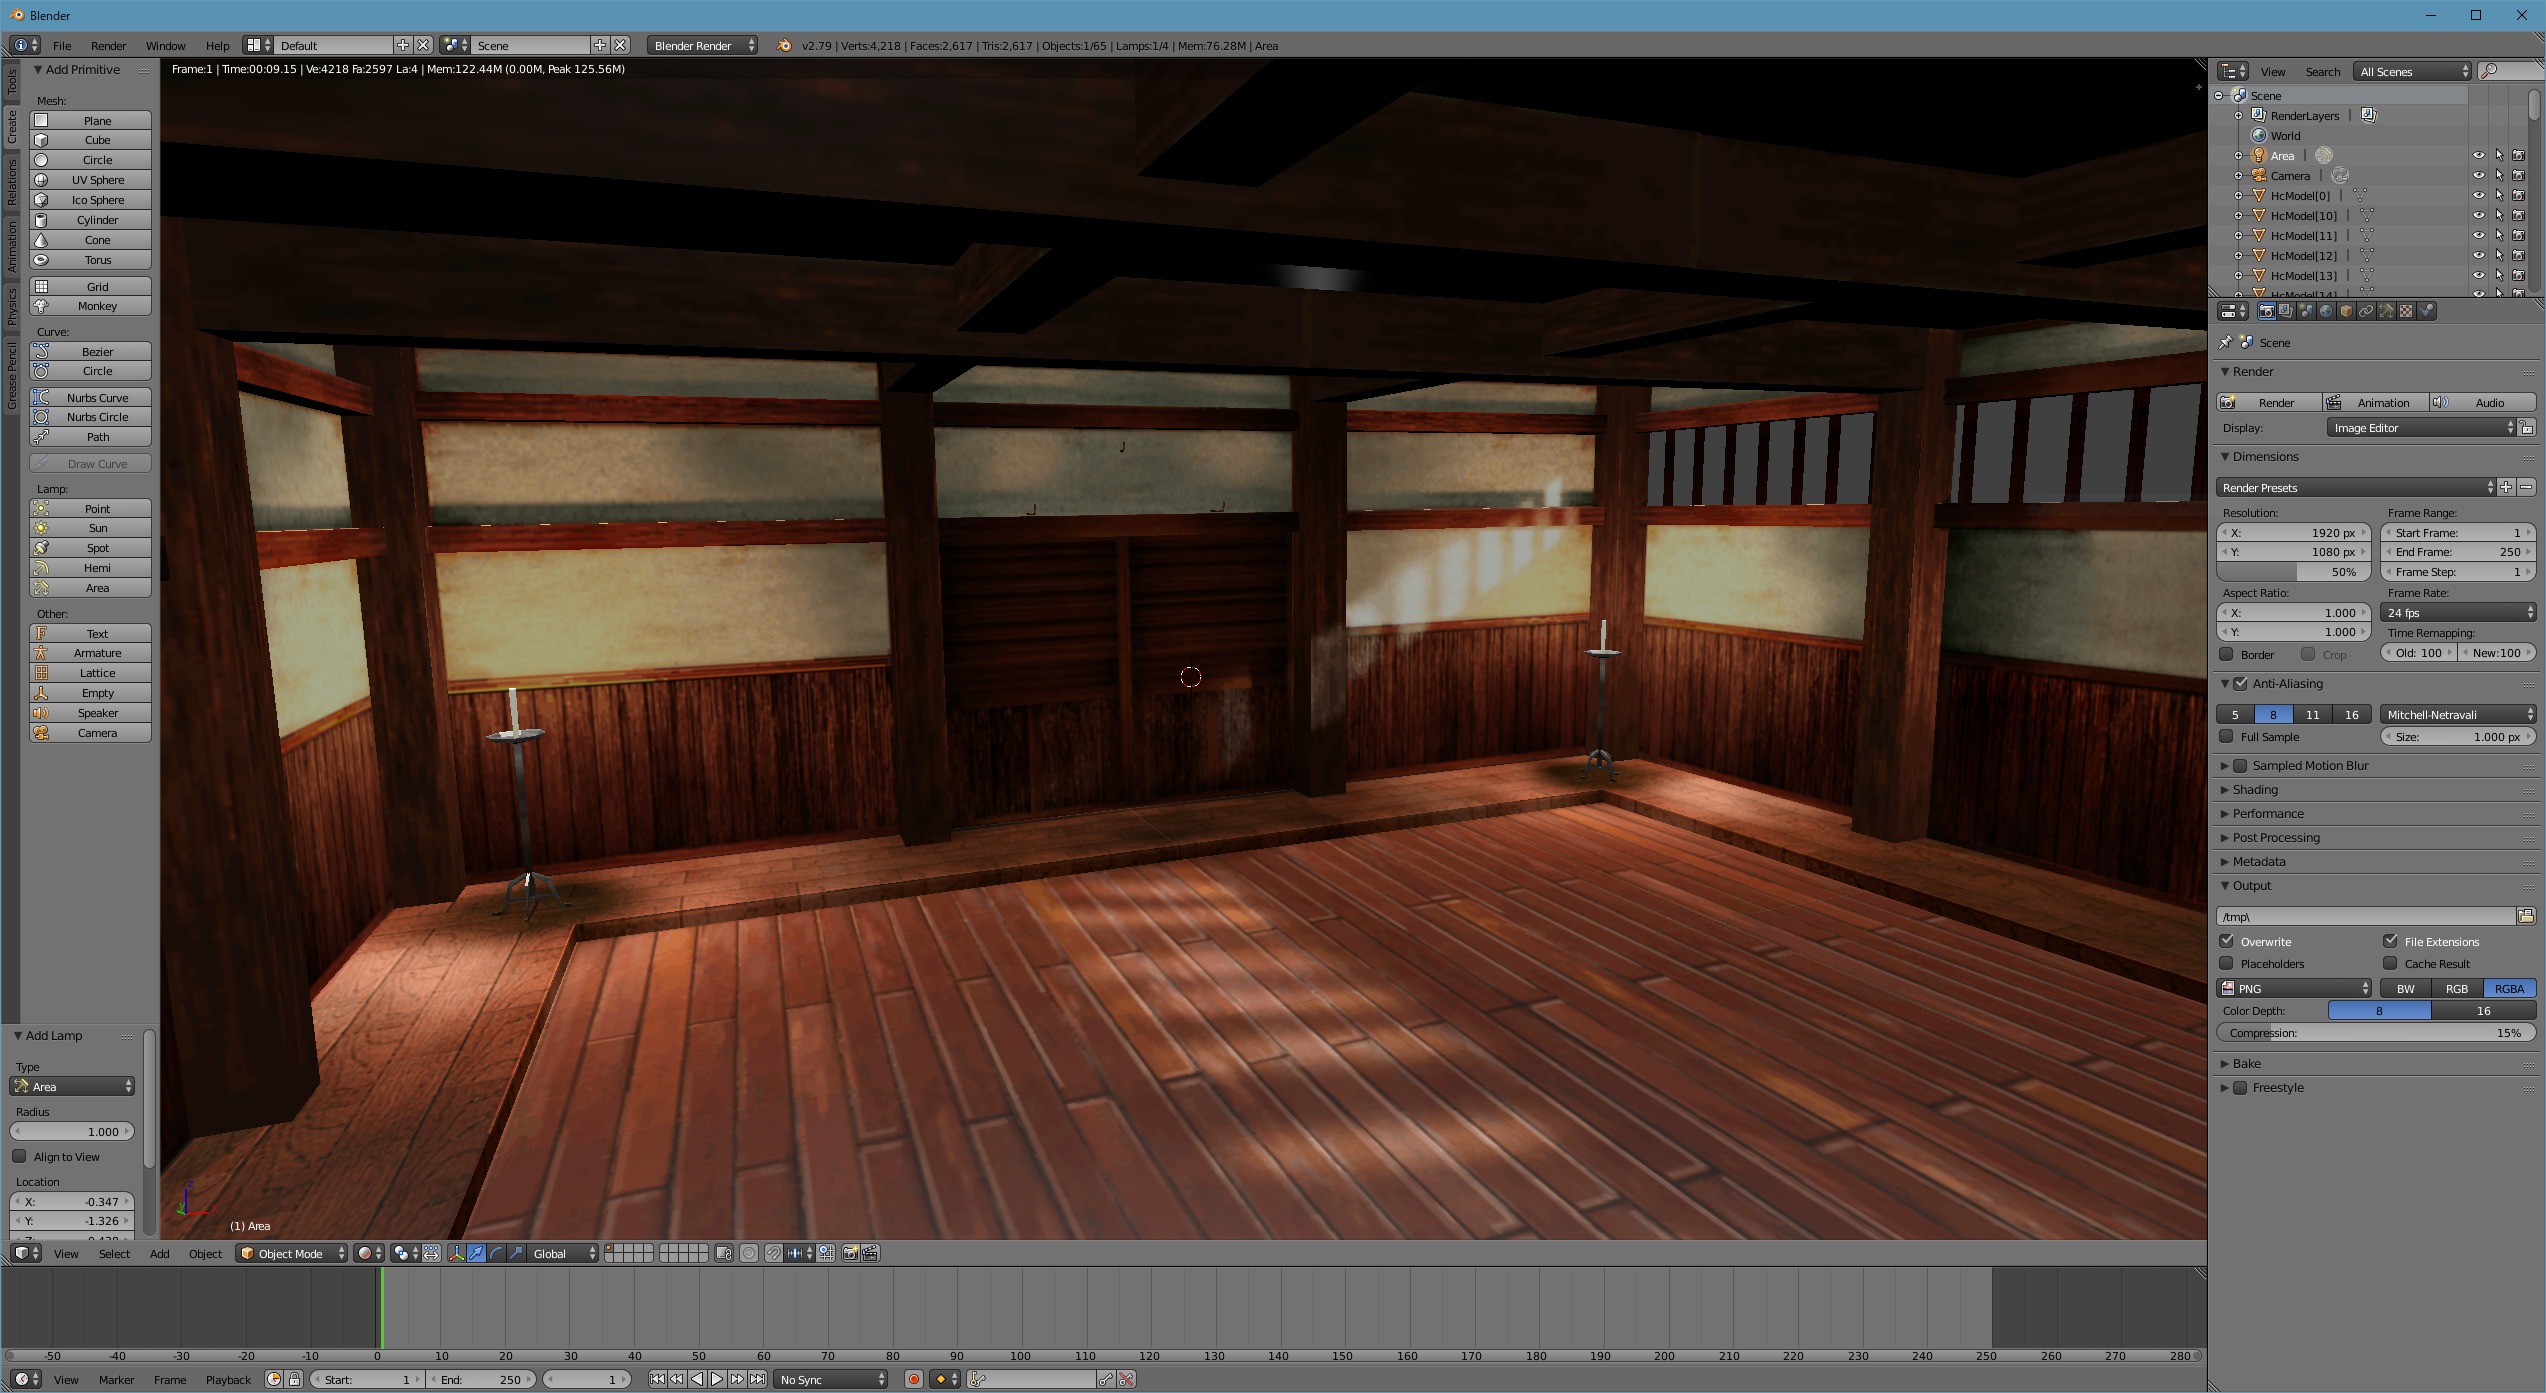Toggle the Overwrite output checkbox

2229,940
